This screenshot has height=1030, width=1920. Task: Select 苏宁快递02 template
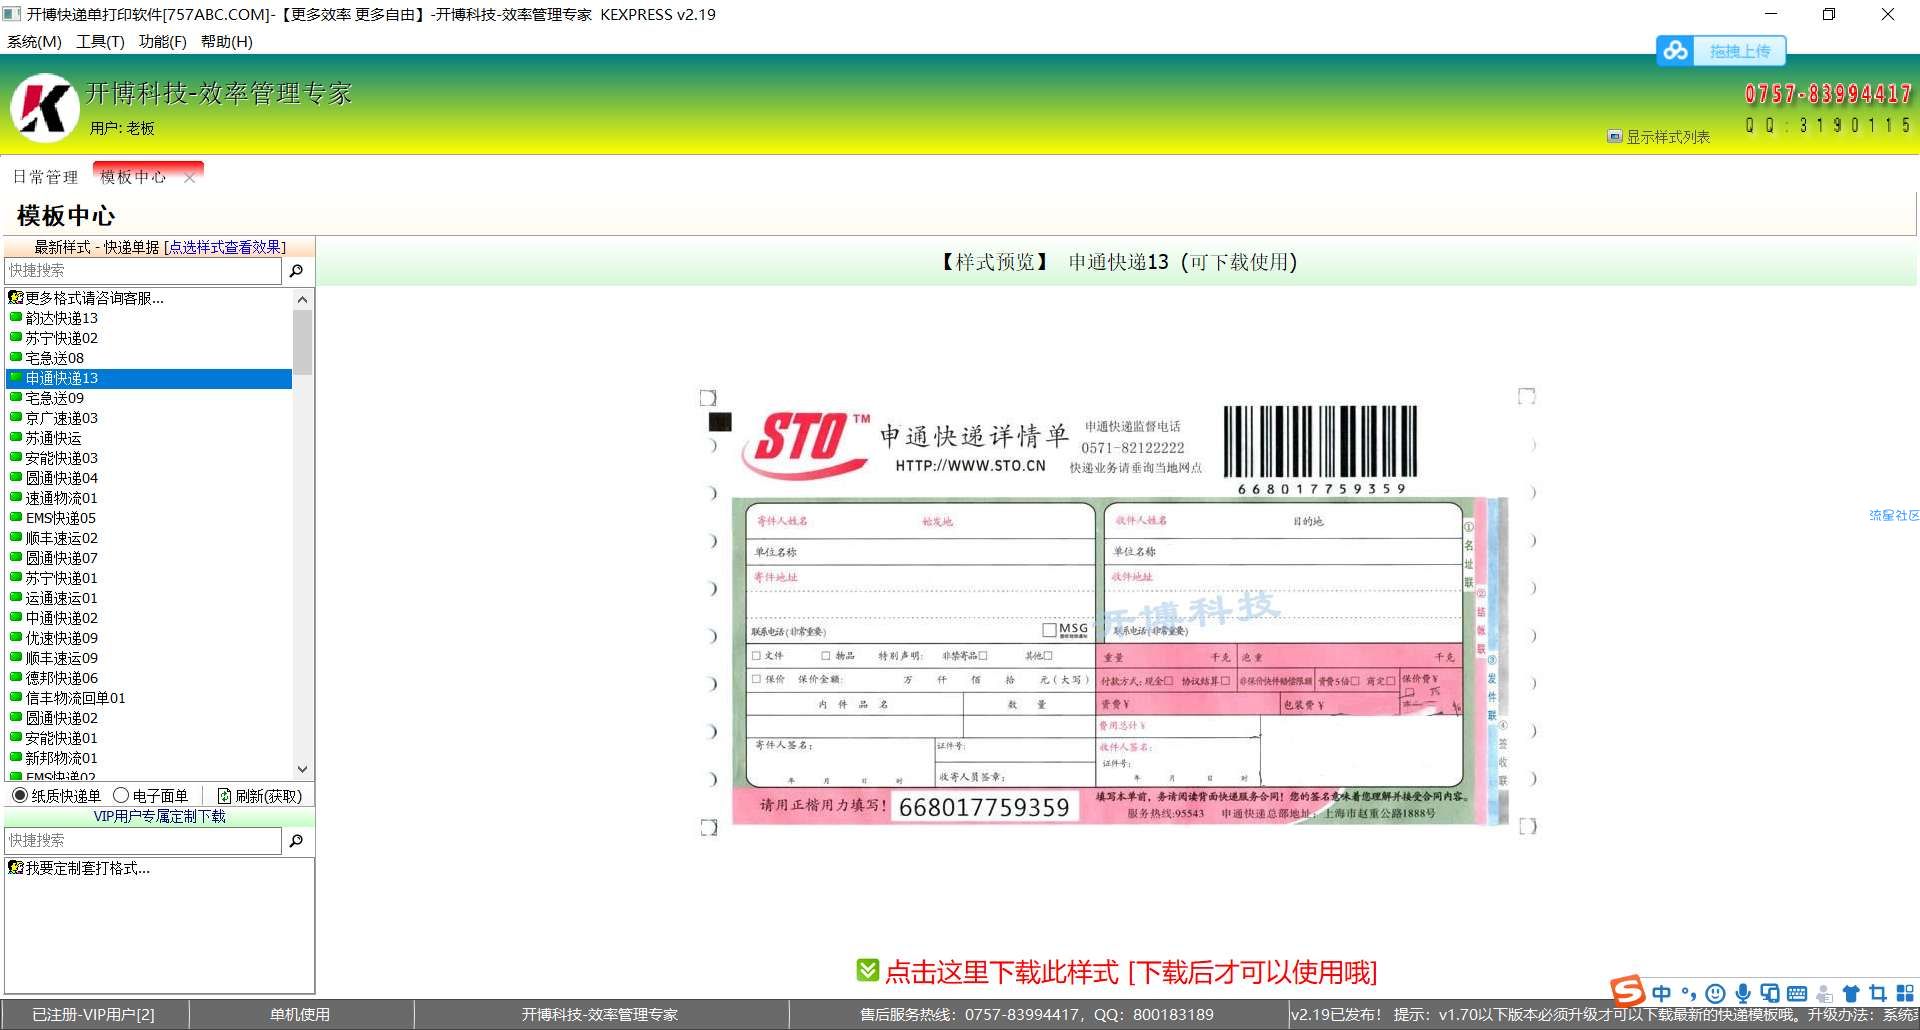(61, 338)
